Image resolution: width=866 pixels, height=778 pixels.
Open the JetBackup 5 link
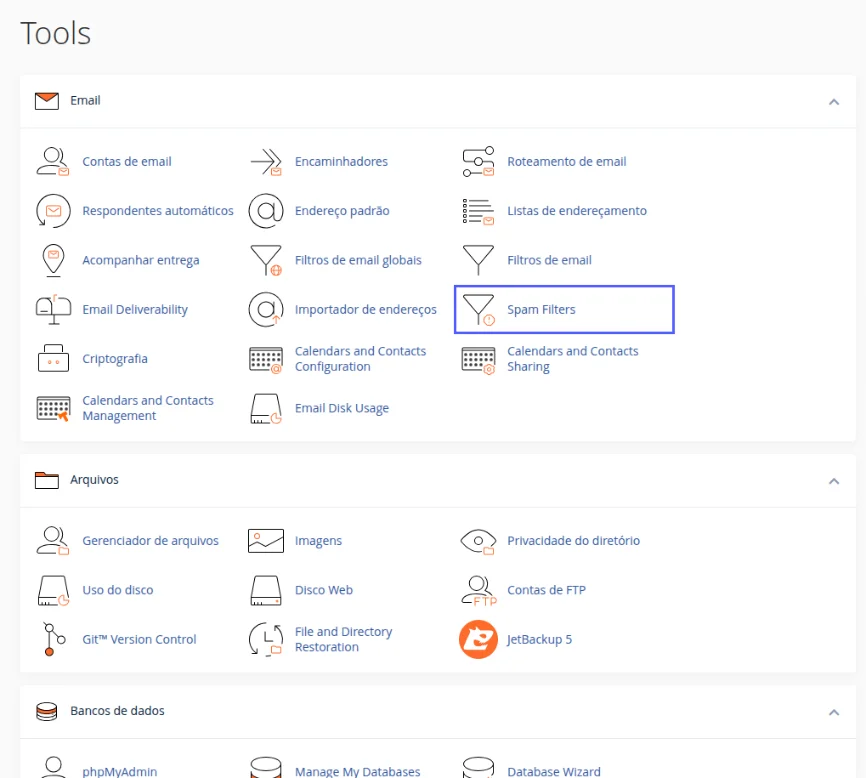tap(540, 639)
